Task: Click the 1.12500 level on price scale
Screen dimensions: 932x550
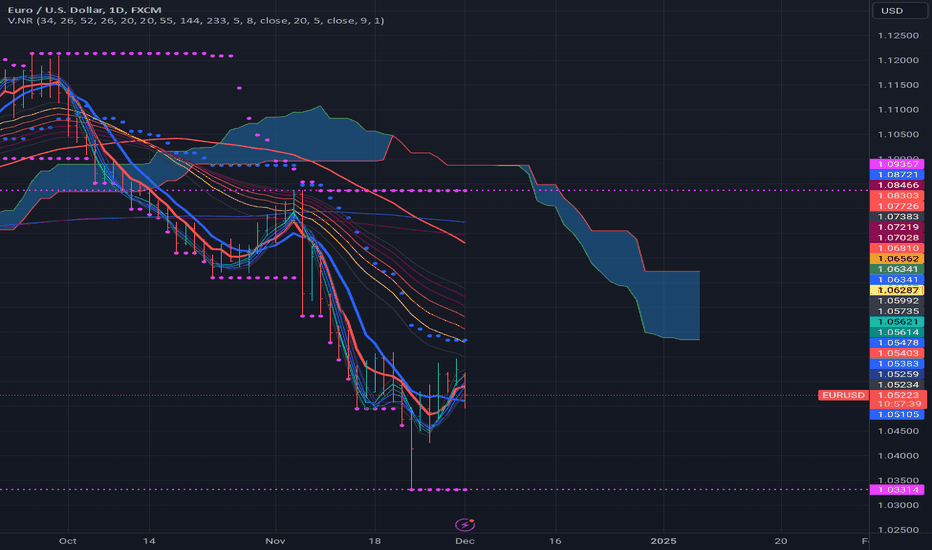Action: (x=898, y=36)
